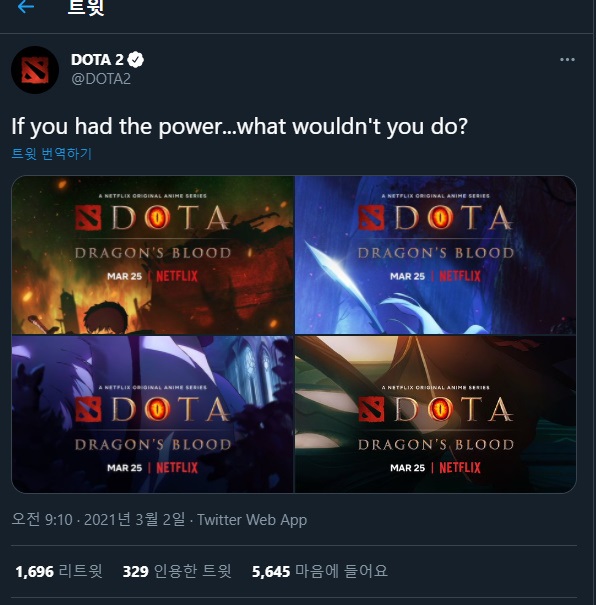Viewport: 596px width, 605px height.
Task: Click the 트윗 header title
Action: [86, 7]
